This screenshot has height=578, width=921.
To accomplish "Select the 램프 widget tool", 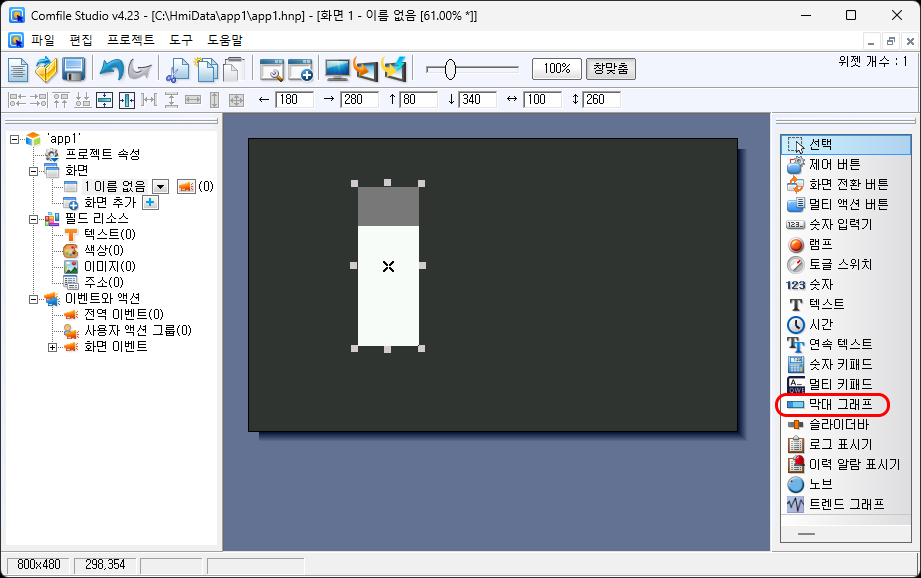I will (820, 244).
